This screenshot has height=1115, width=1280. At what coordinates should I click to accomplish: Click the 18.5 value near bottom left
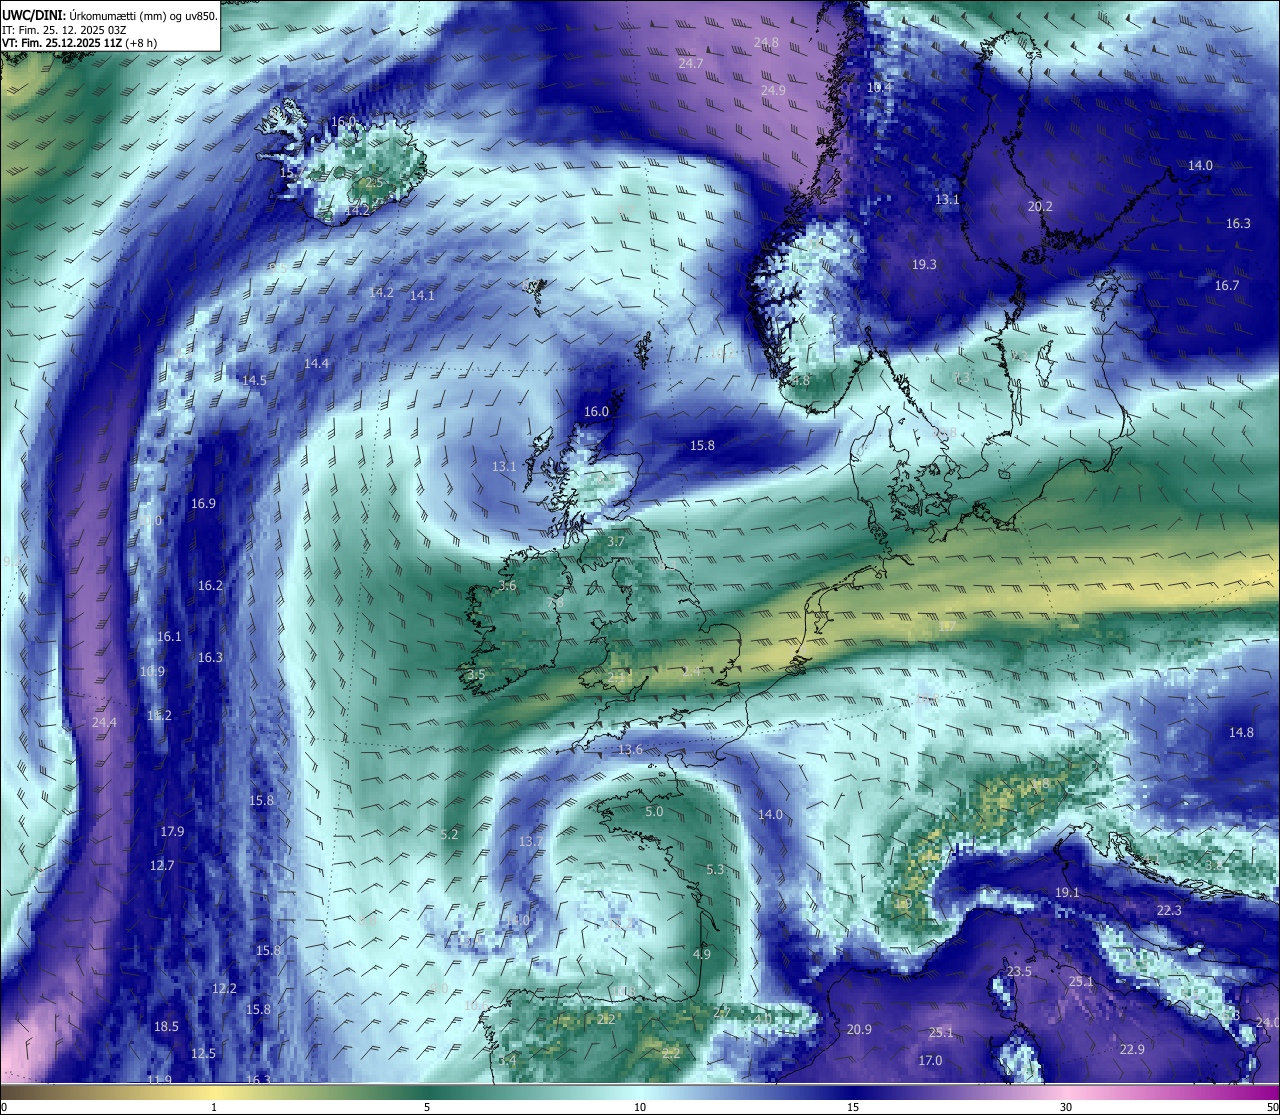(166, 1027)
